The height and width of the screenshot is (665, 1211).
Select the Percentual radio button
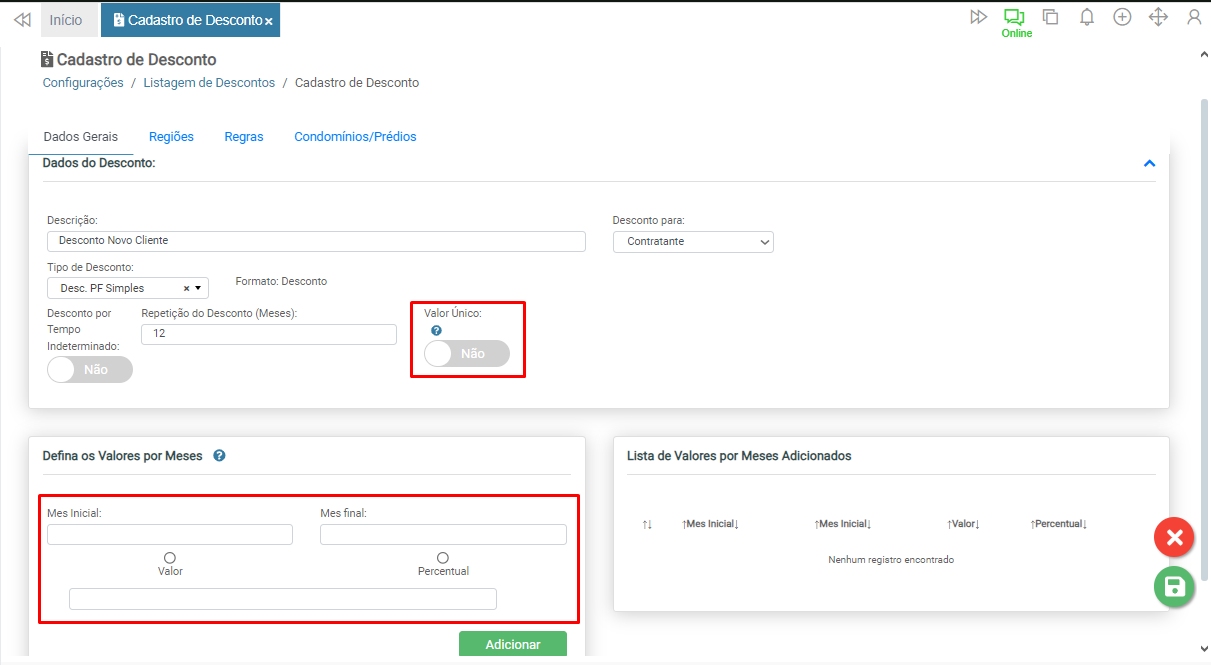(443, 558)
